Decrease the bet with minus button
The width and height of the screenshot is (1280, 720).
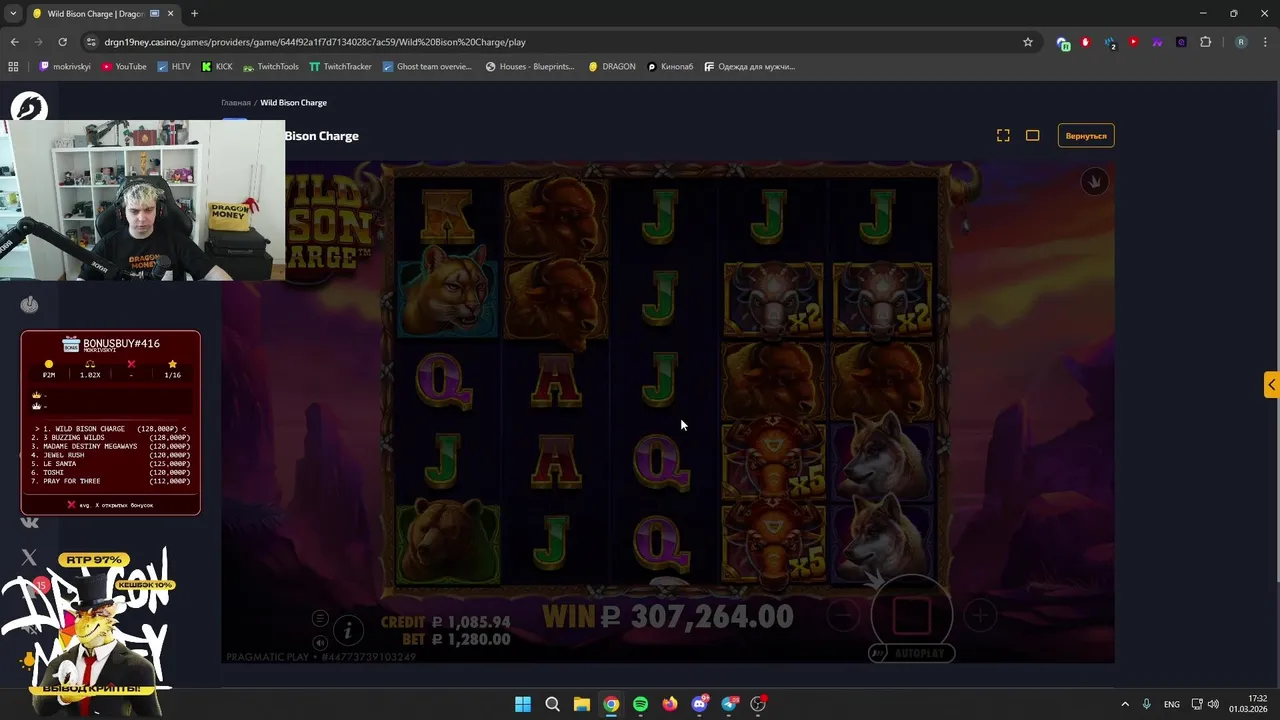pyautogui.click(x=843, y=616)
